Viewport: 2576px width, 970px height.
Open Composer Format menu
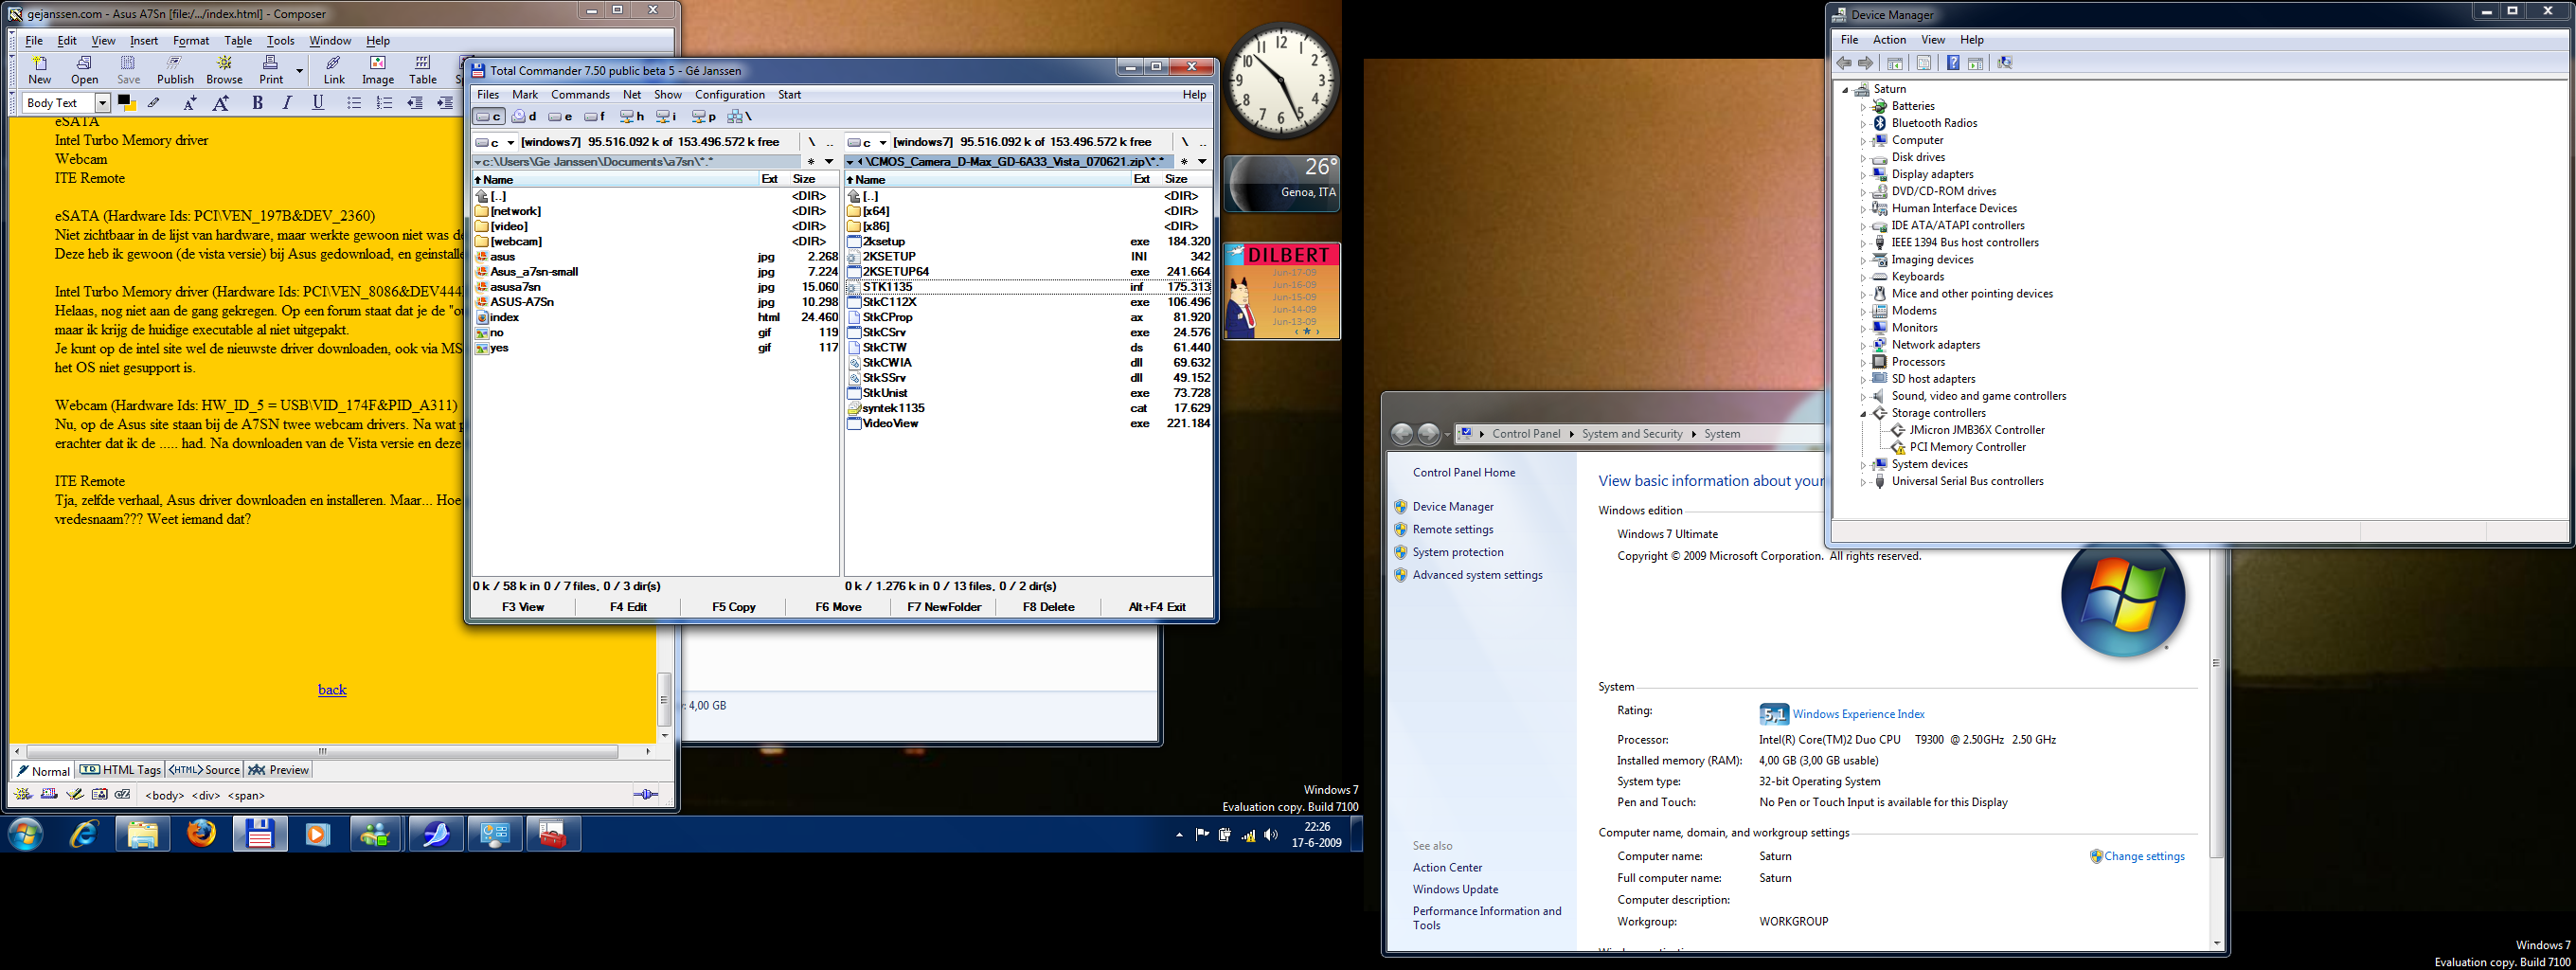click(x=191, y=41)
